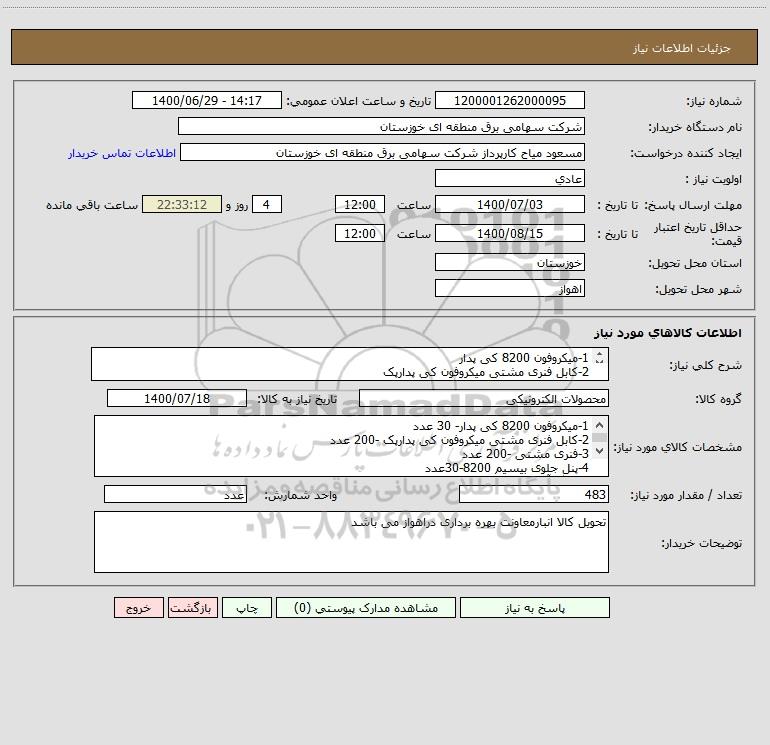Click گروه کالا field محصولات الکترونیکی
This screenshot has height=745, width=770.
click(484, 398)
